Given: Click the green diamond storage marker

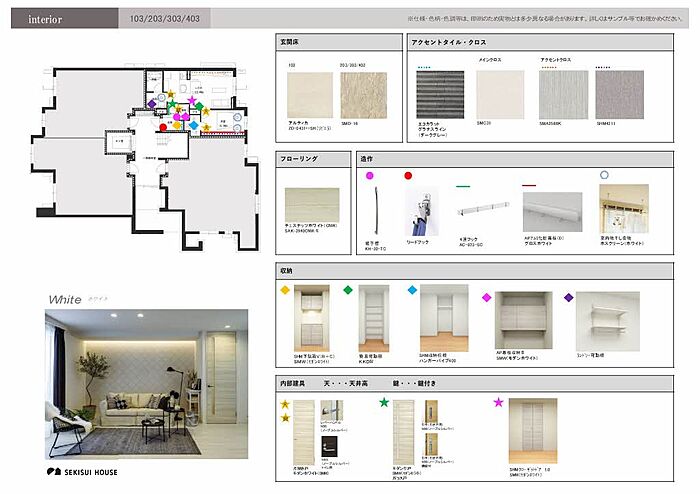Looking at the screenshot, I should 348,290.
